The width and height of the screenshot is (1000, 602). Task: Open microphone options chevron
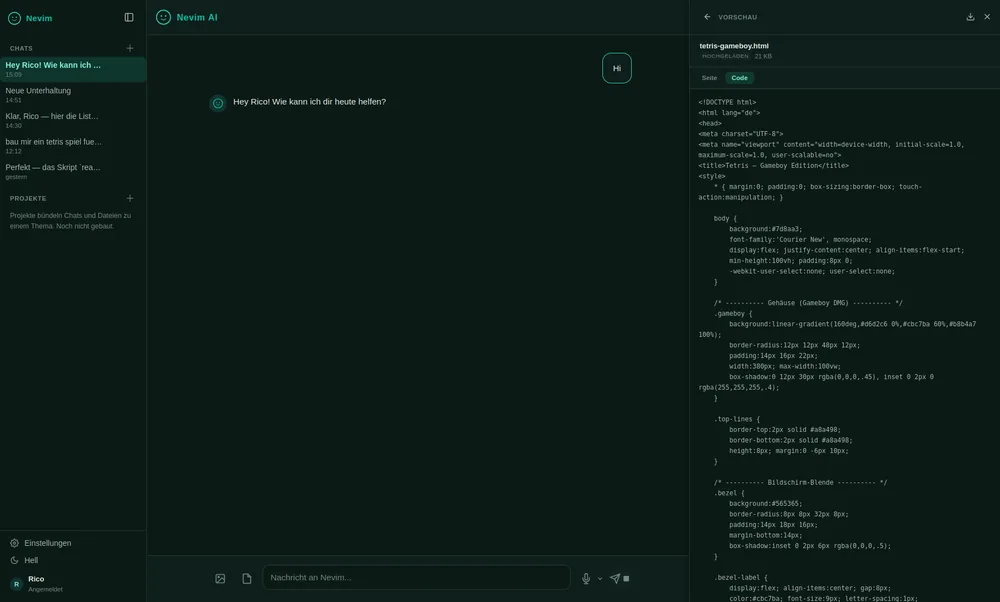click(x=600, y=579)
